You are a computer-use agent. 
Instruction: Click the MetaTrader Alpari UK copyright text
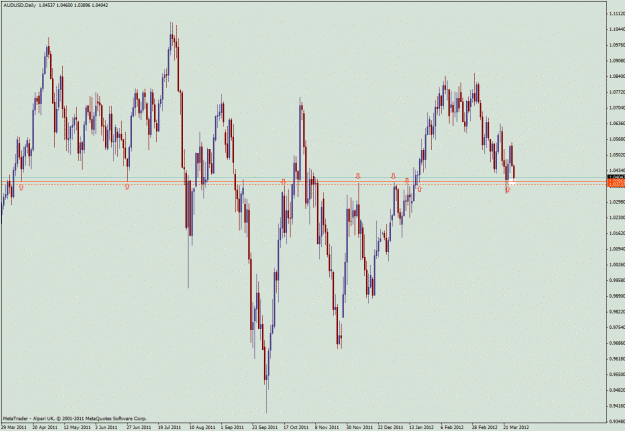click(75, 418)
